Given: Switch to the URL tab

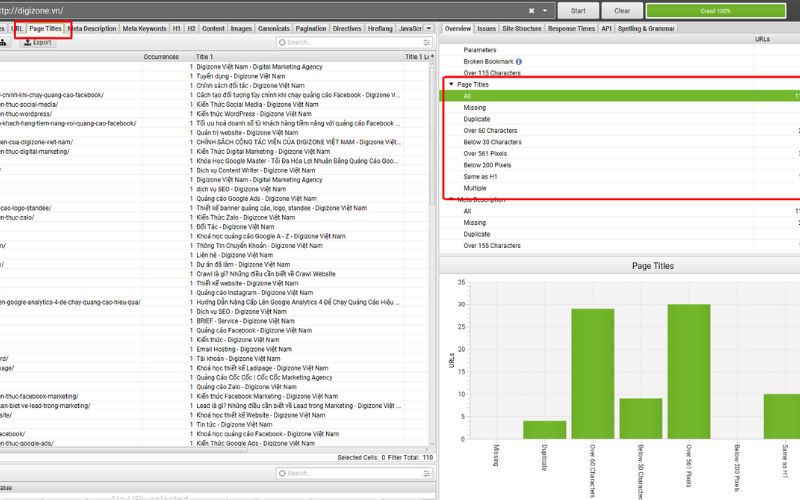Looking at the screenshot, I should coord(18,29).
